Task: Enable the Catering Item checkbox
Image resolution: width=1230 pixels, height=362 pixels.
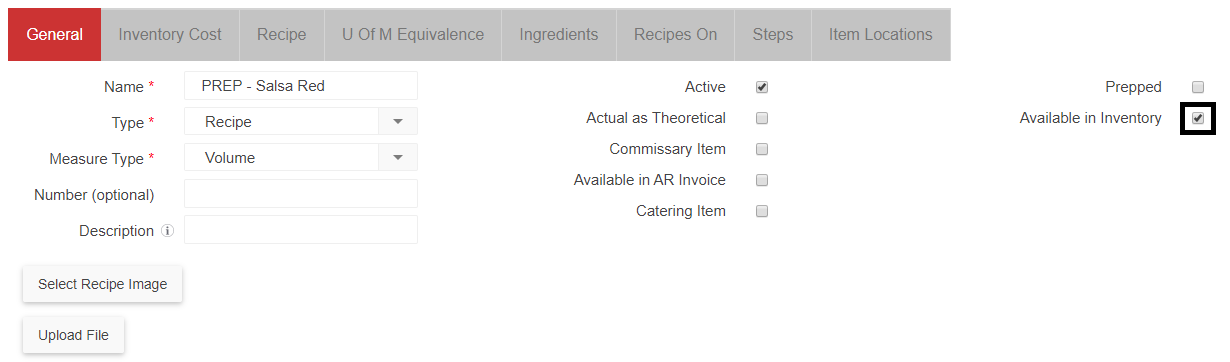Action: click(x=762, y=211)
